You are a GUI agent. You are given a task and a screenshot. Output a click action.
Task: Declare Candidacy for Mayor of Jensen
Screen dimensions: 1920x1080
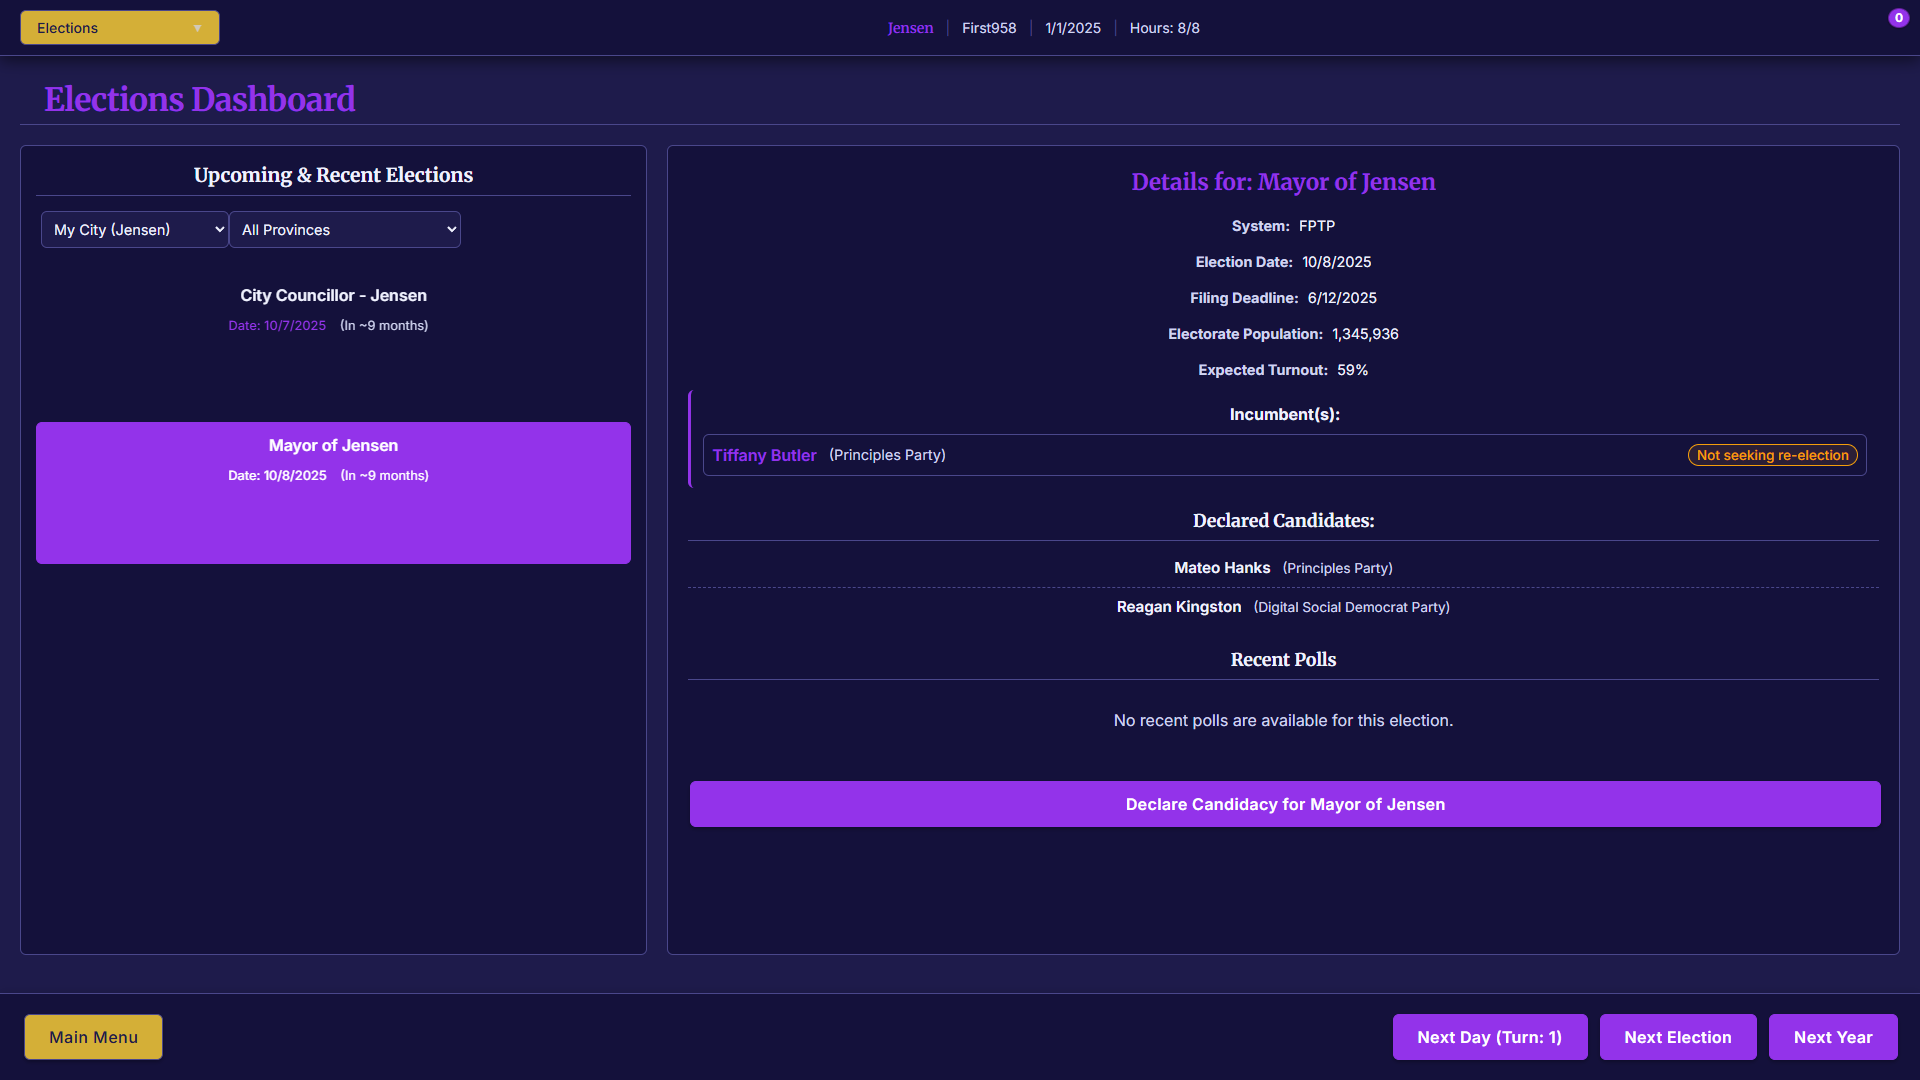1284,804
